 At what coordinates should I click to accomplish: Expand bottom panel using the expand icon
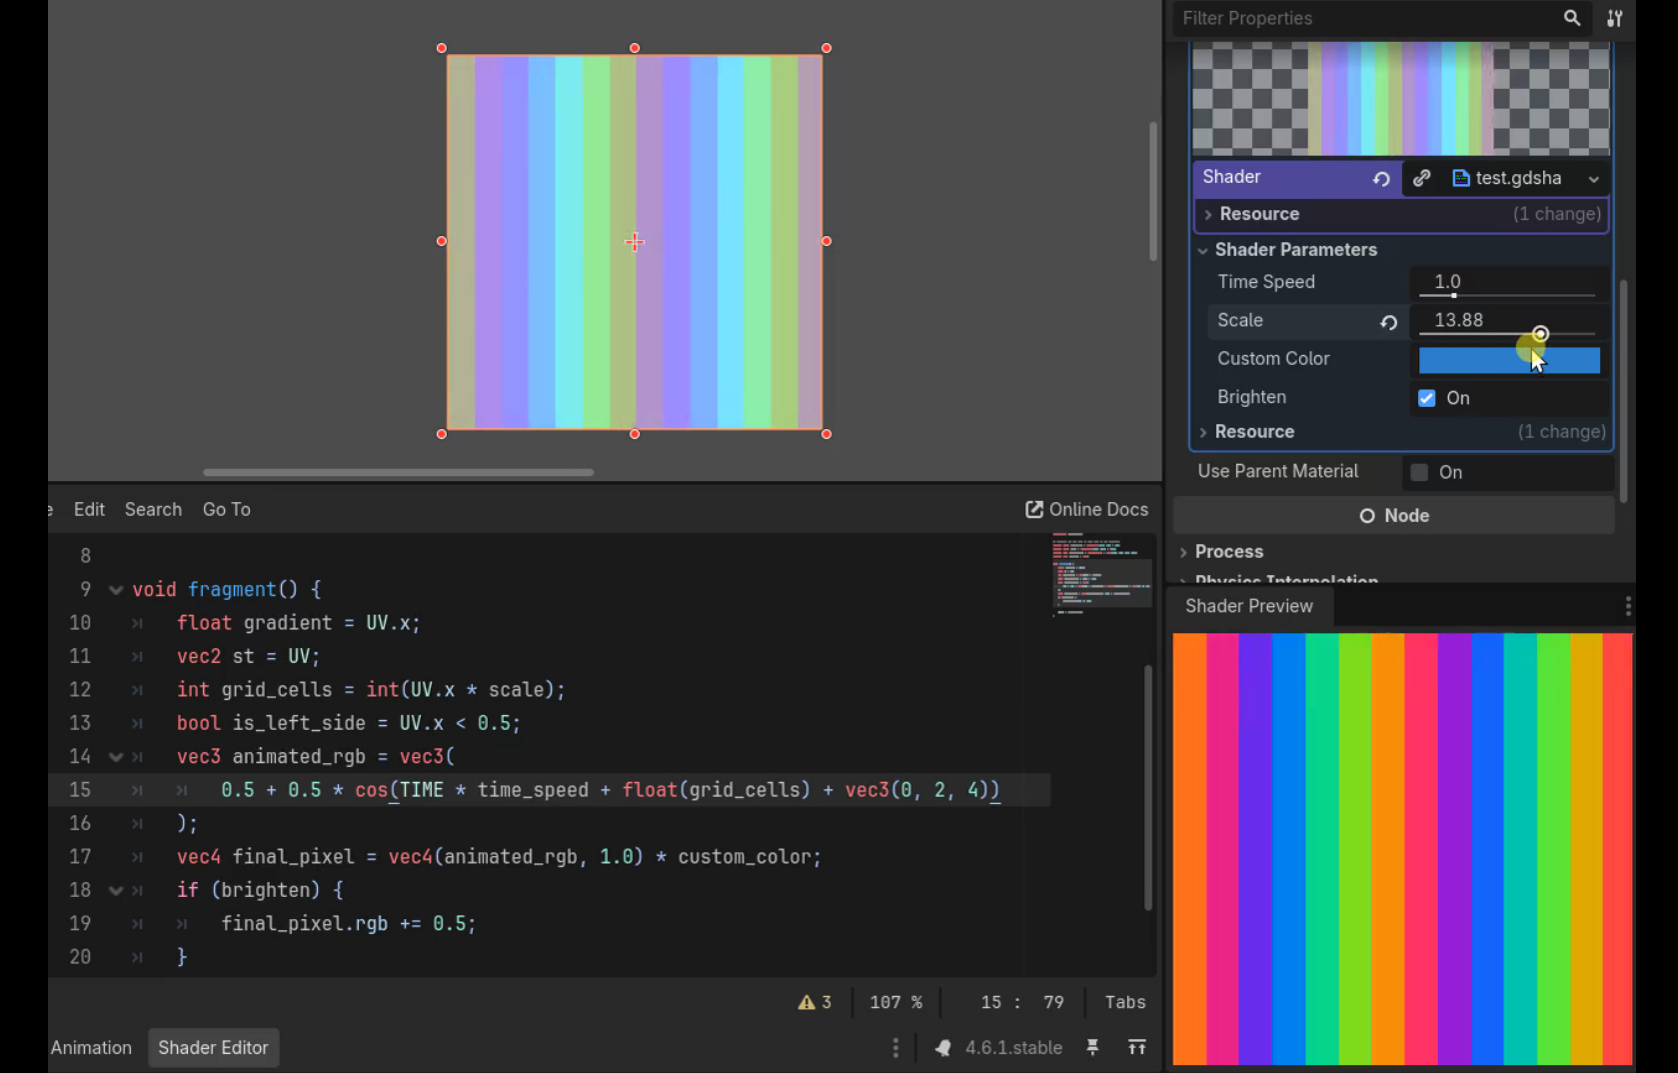(1137, 1047)
